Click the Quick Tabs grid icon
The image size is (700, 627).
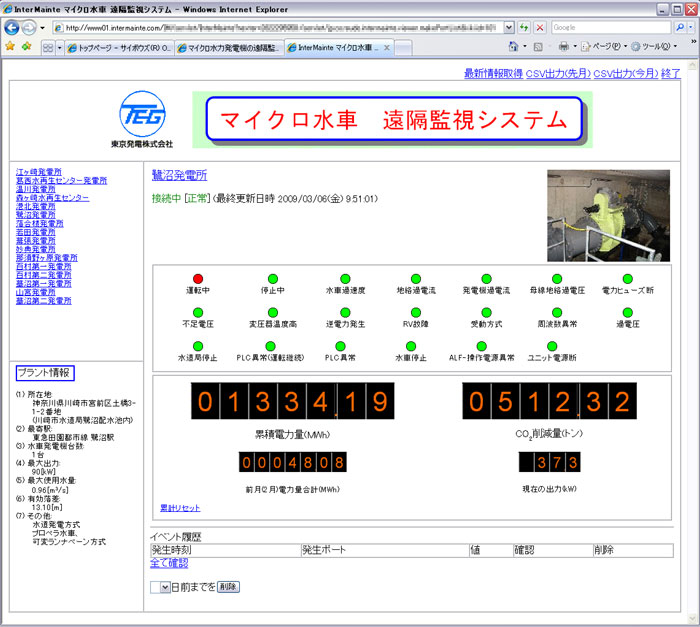(x=49, y=47)
